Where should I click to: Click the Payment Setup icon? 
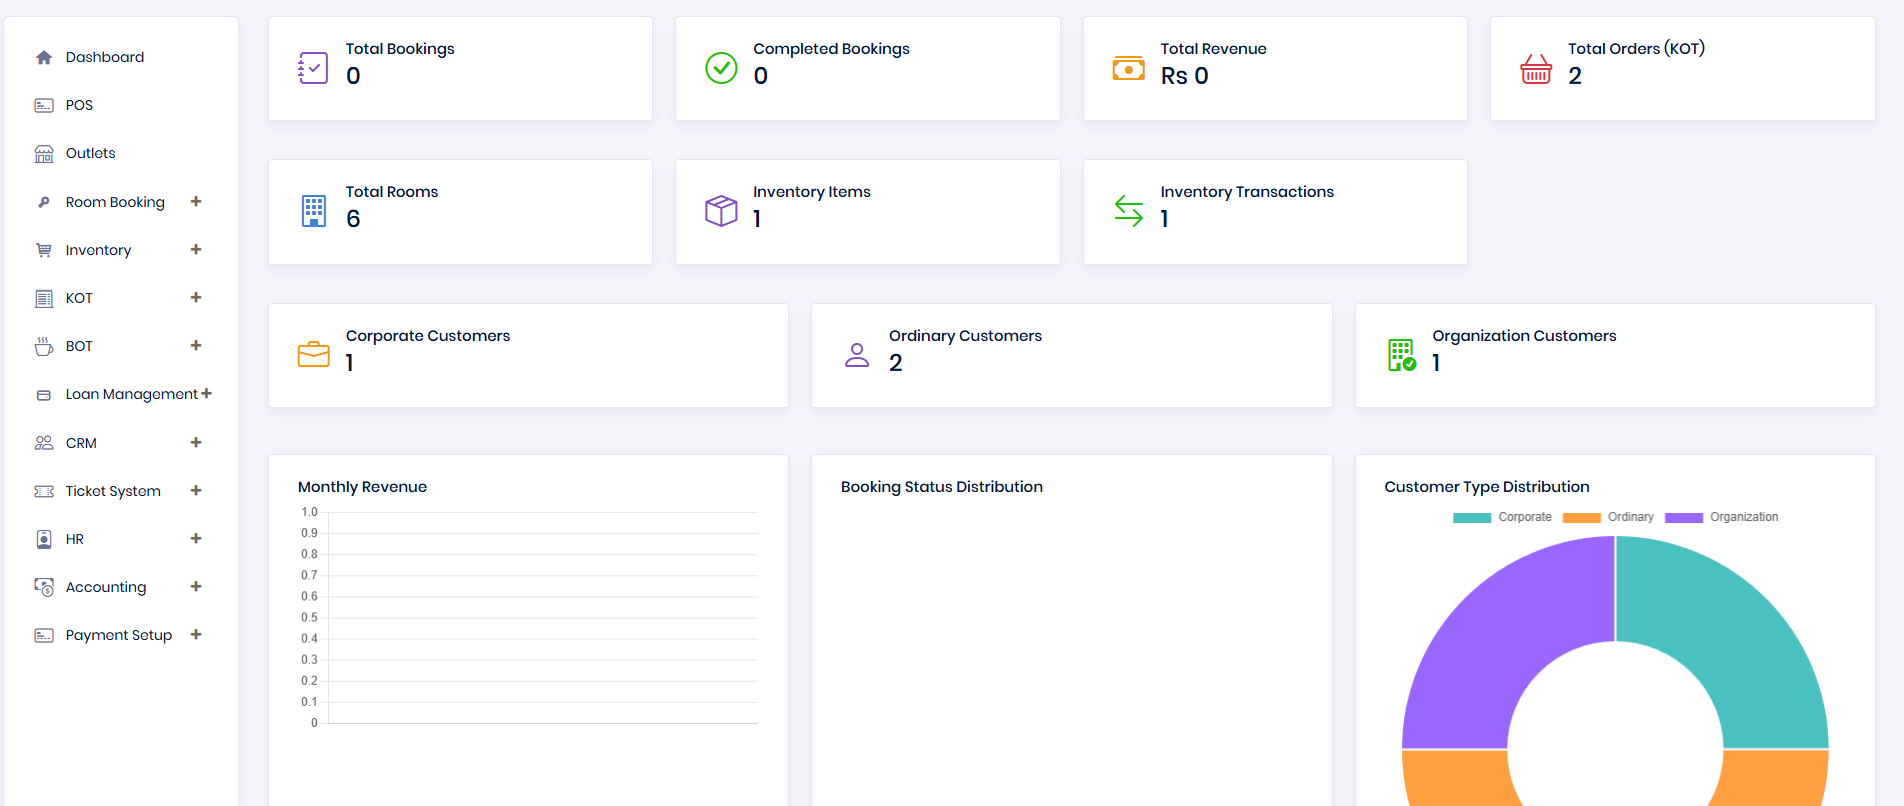44,635
